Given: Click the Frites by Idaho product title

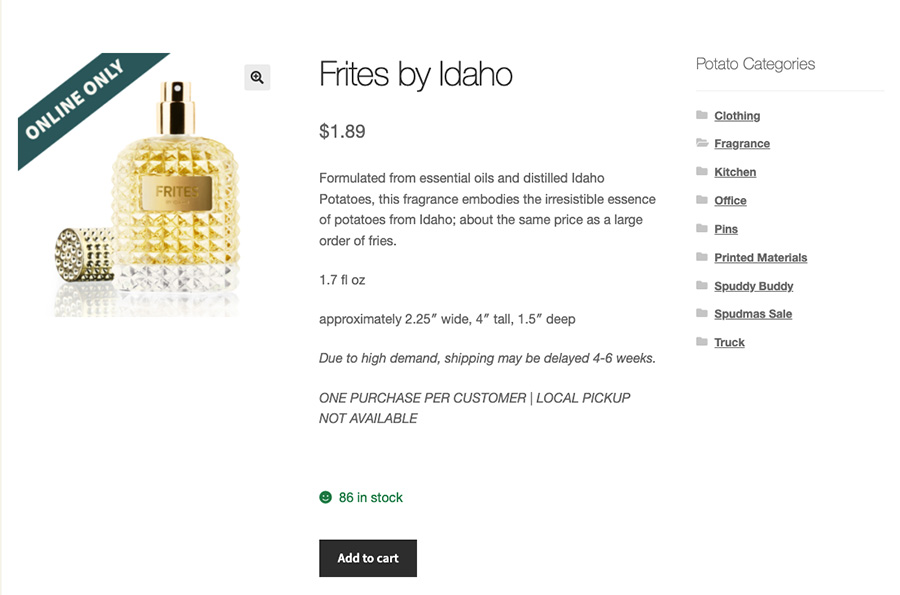Looking at the screenshot, I should (415, 74).
